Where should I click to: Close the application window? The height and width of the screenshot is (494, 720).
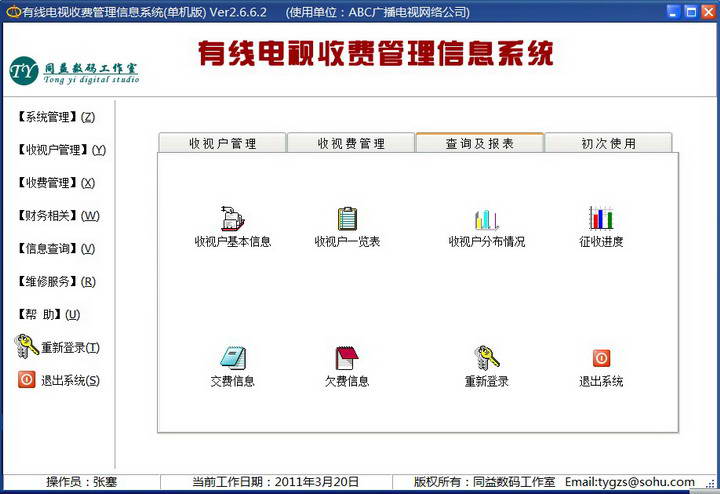[x=708, y=11]
